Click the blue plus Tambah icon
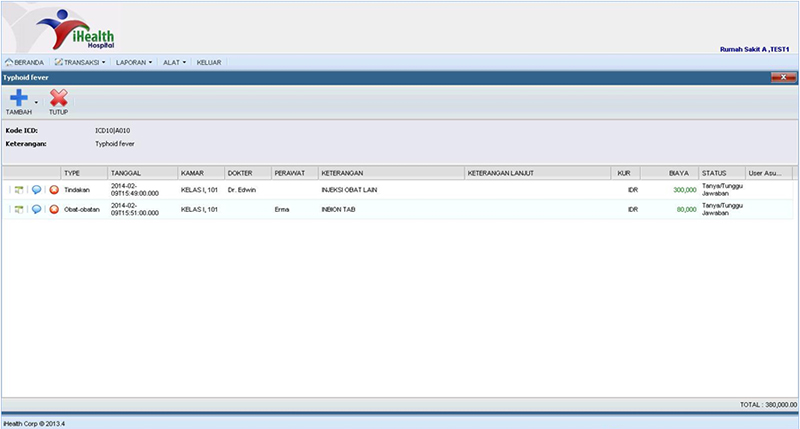Viewport: 800px width, 429px height. [x=18, y=98]
